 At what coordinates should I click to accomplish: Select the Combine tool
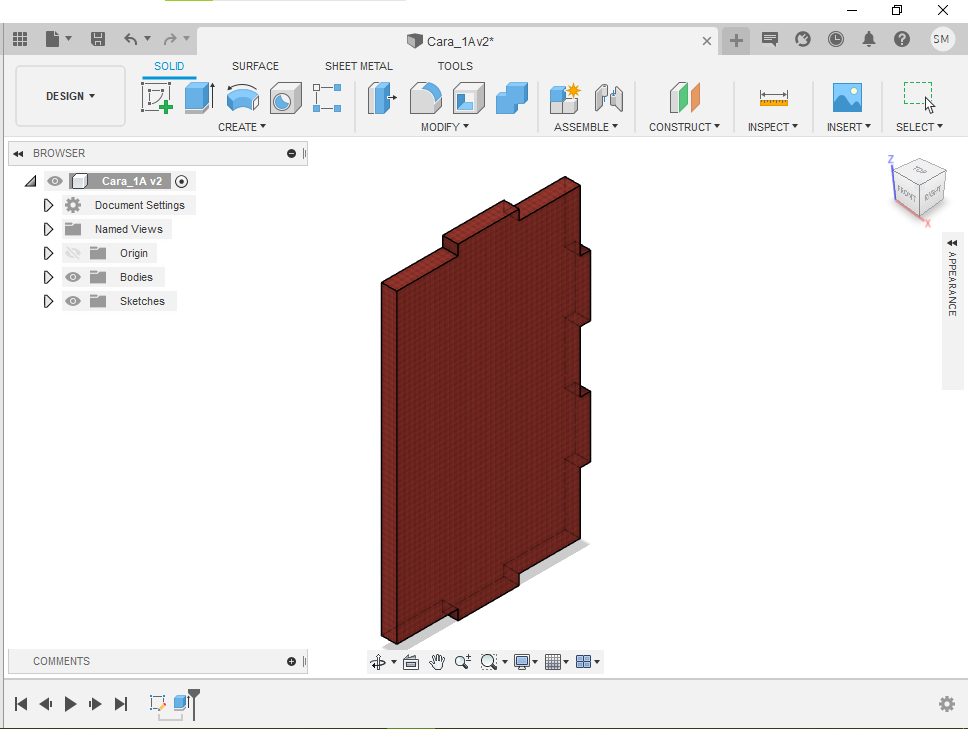(512, 98)
